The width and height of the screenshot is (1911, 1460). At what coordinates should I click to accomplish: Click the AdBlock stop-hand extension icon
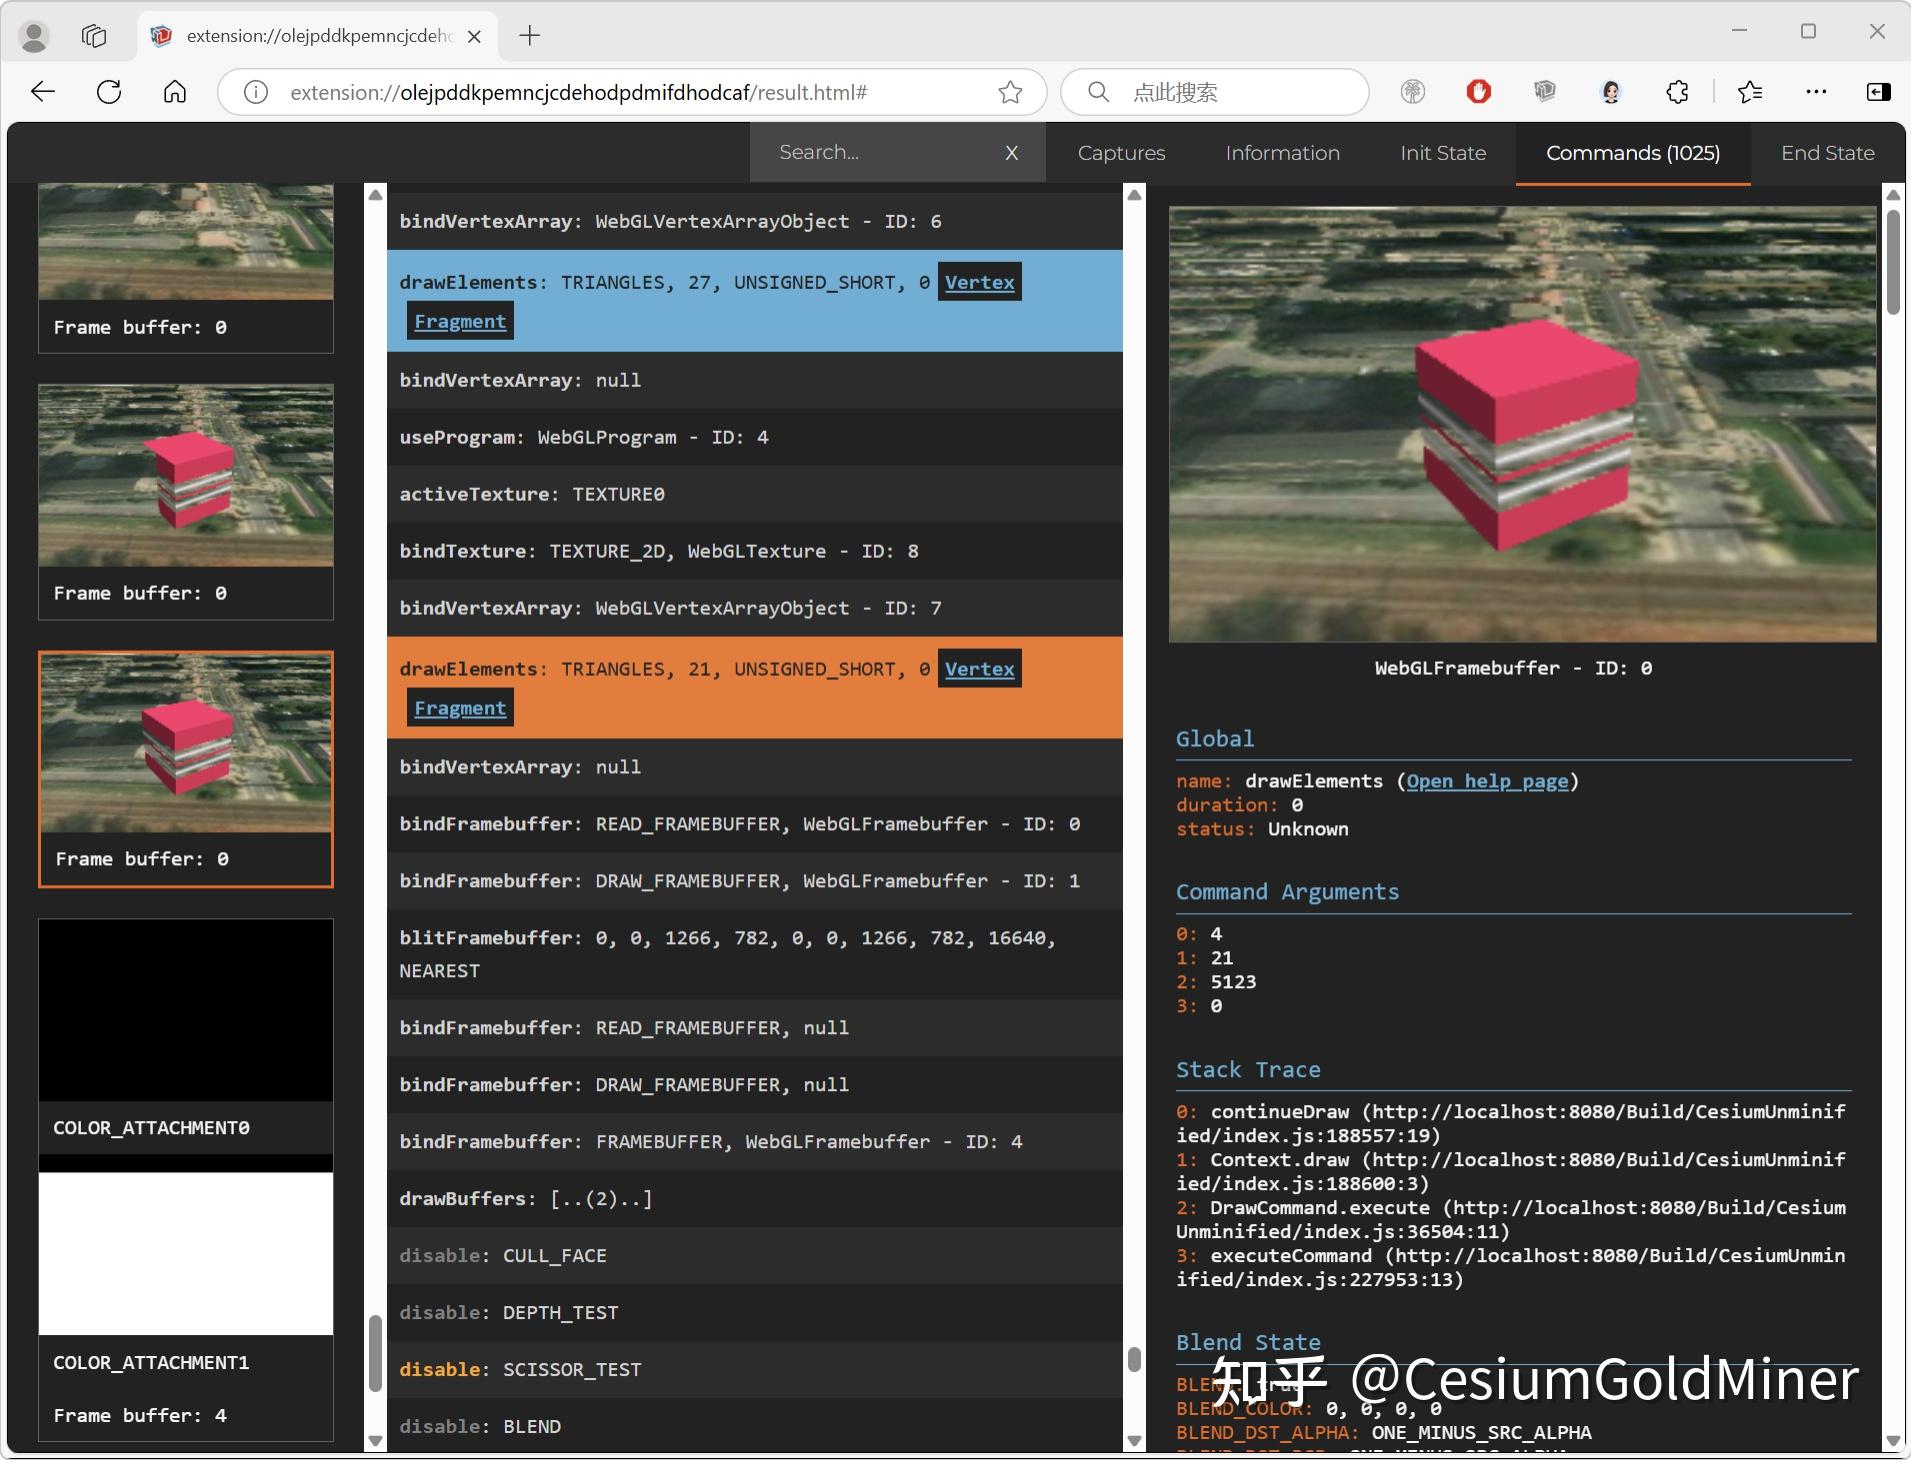(1478, 91)
